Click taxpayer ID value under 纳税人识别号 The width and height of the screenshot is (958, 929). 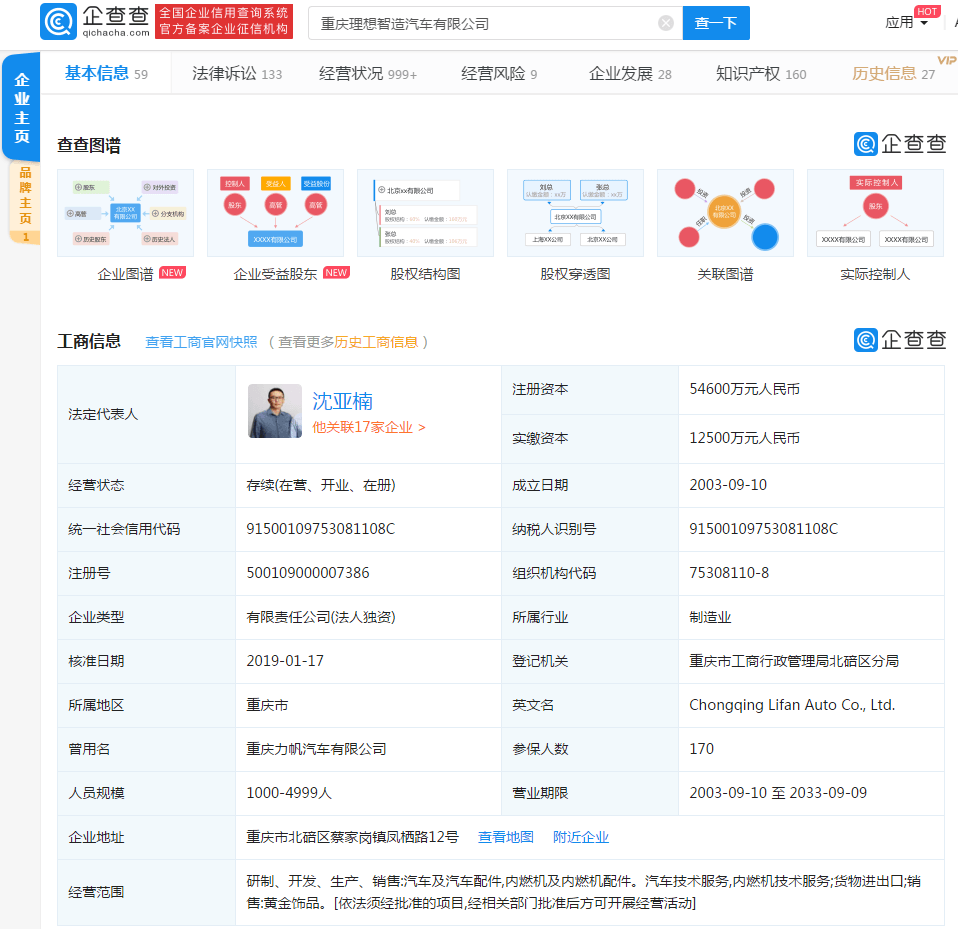coord(763,529)
